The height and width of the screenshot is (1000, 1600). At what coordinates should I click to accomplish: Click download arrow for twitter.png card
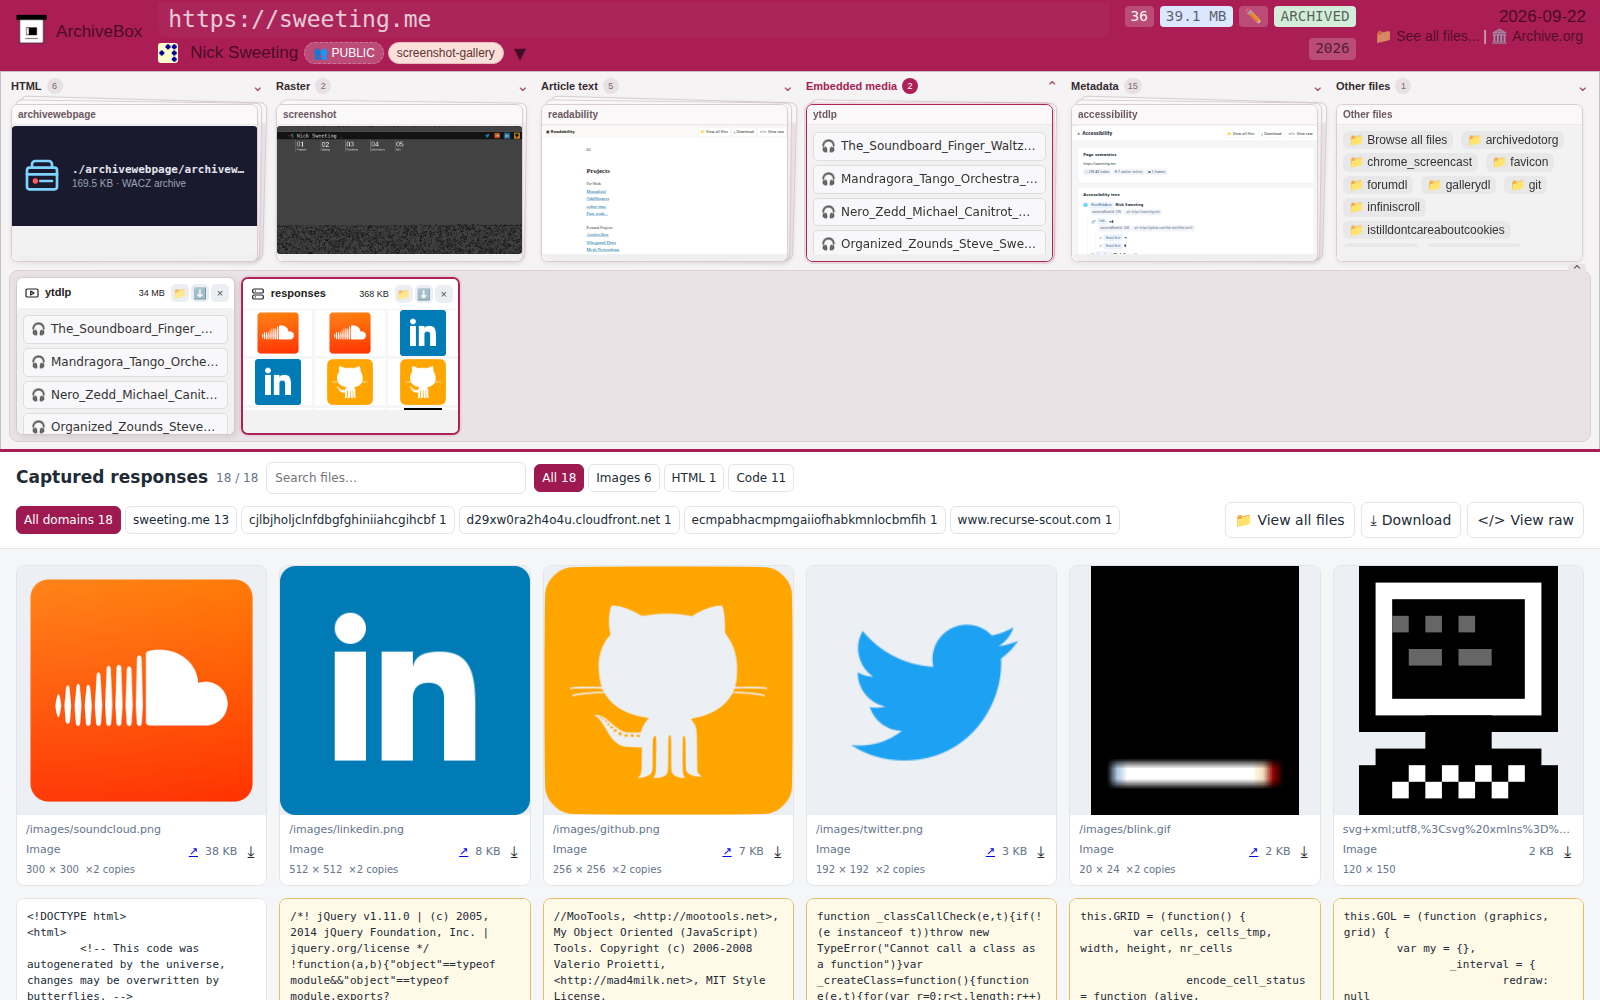(x=1041, y=852)
